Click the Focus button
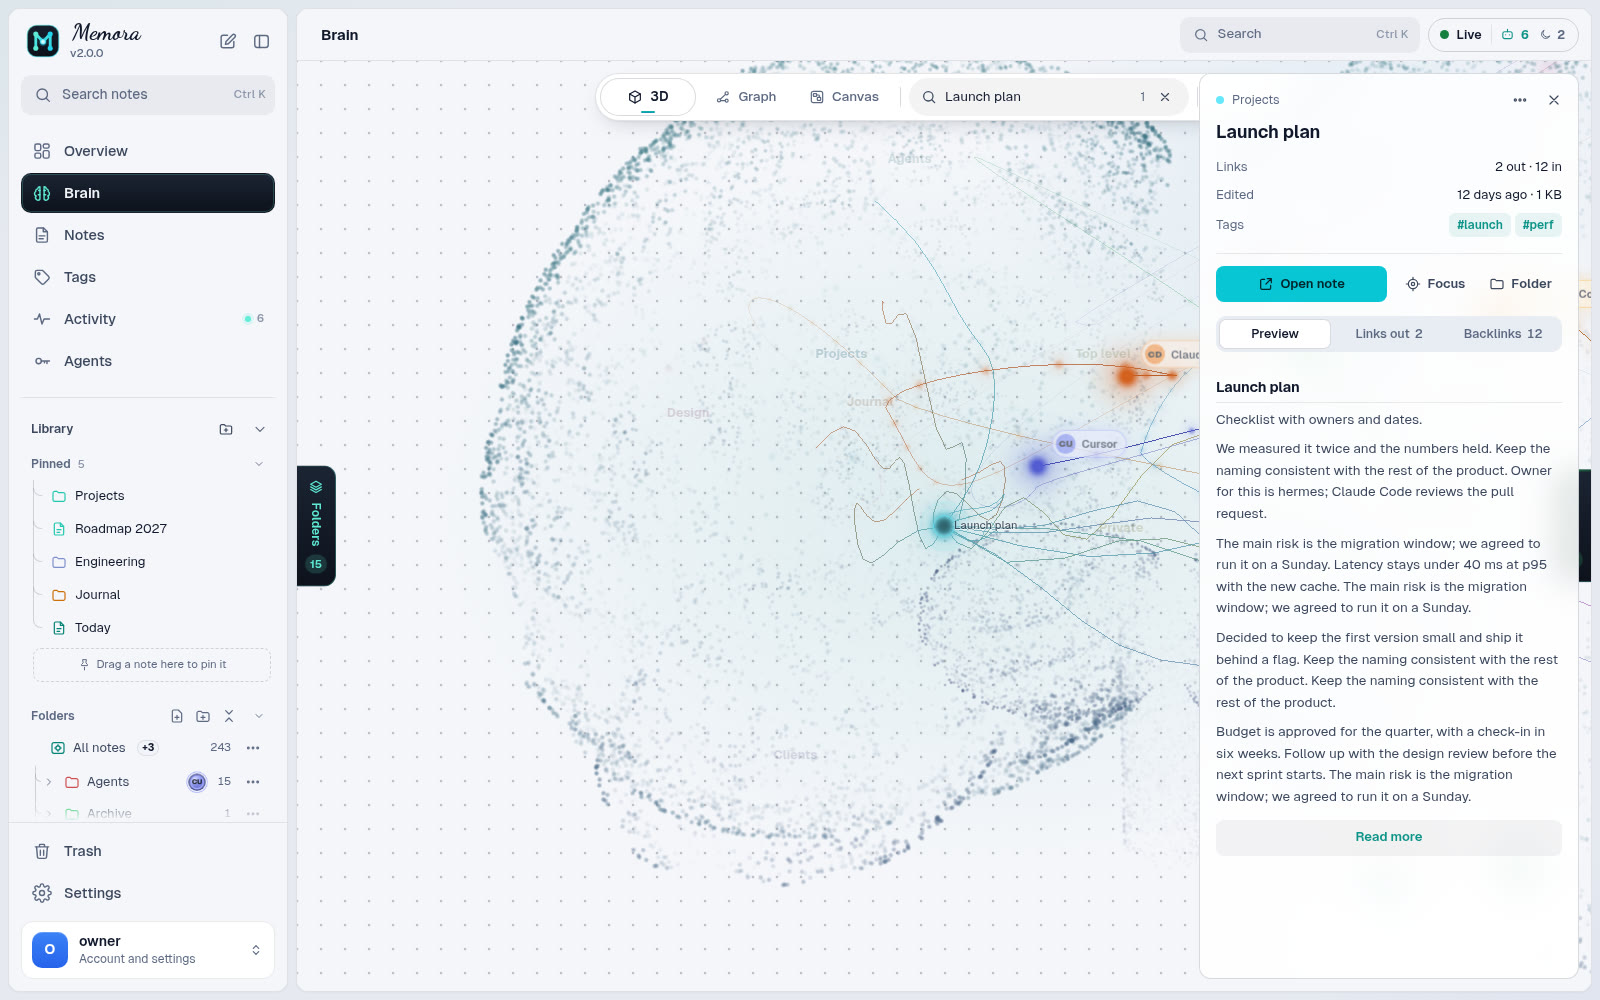 [1435, 284]
